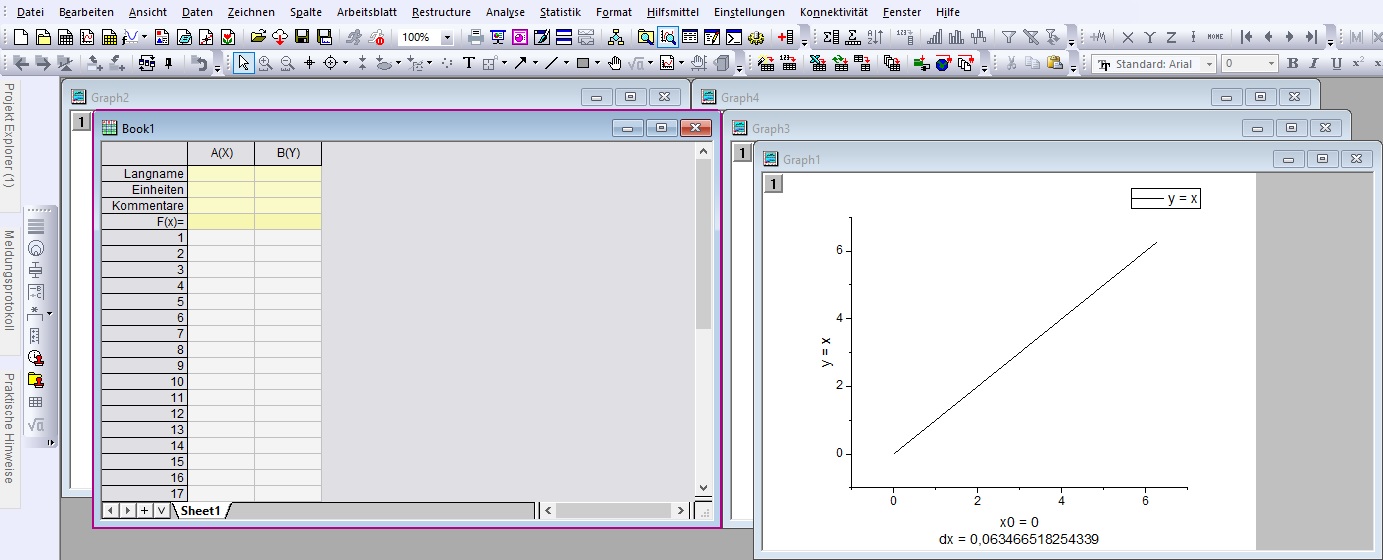Image resolution: width=1383 pixels, height=560 pixels.
Task: Click the red clock icon in side toolbar
Action: [x=37, y=358]
